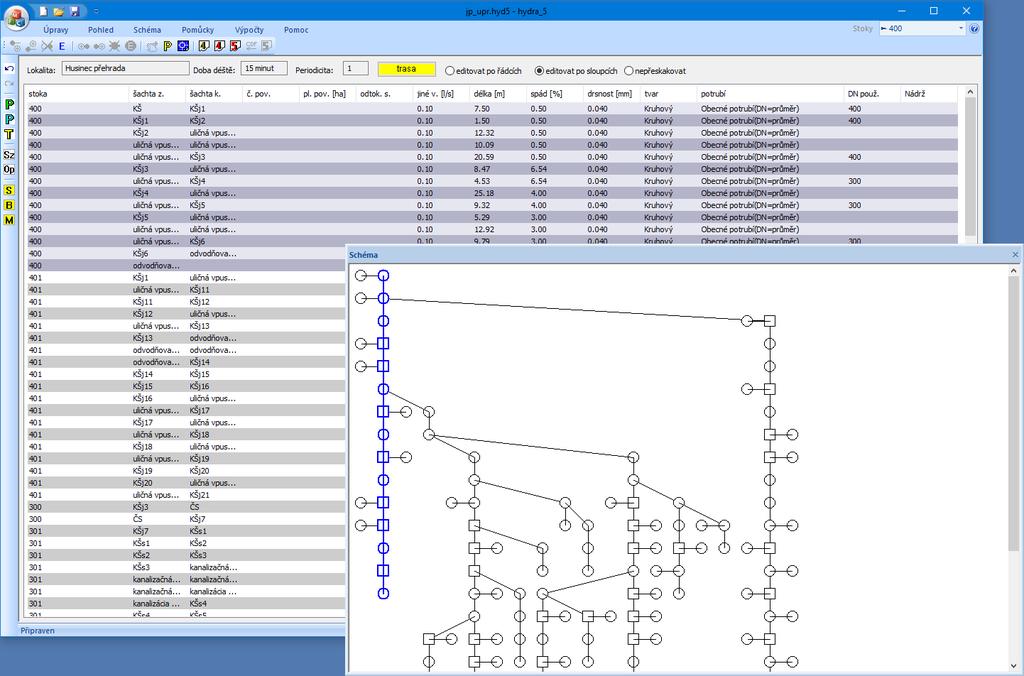Click the help icon beside Stoky
Image resolution: width=1024 pixels, height=676 pixels.
click(974, 29)
